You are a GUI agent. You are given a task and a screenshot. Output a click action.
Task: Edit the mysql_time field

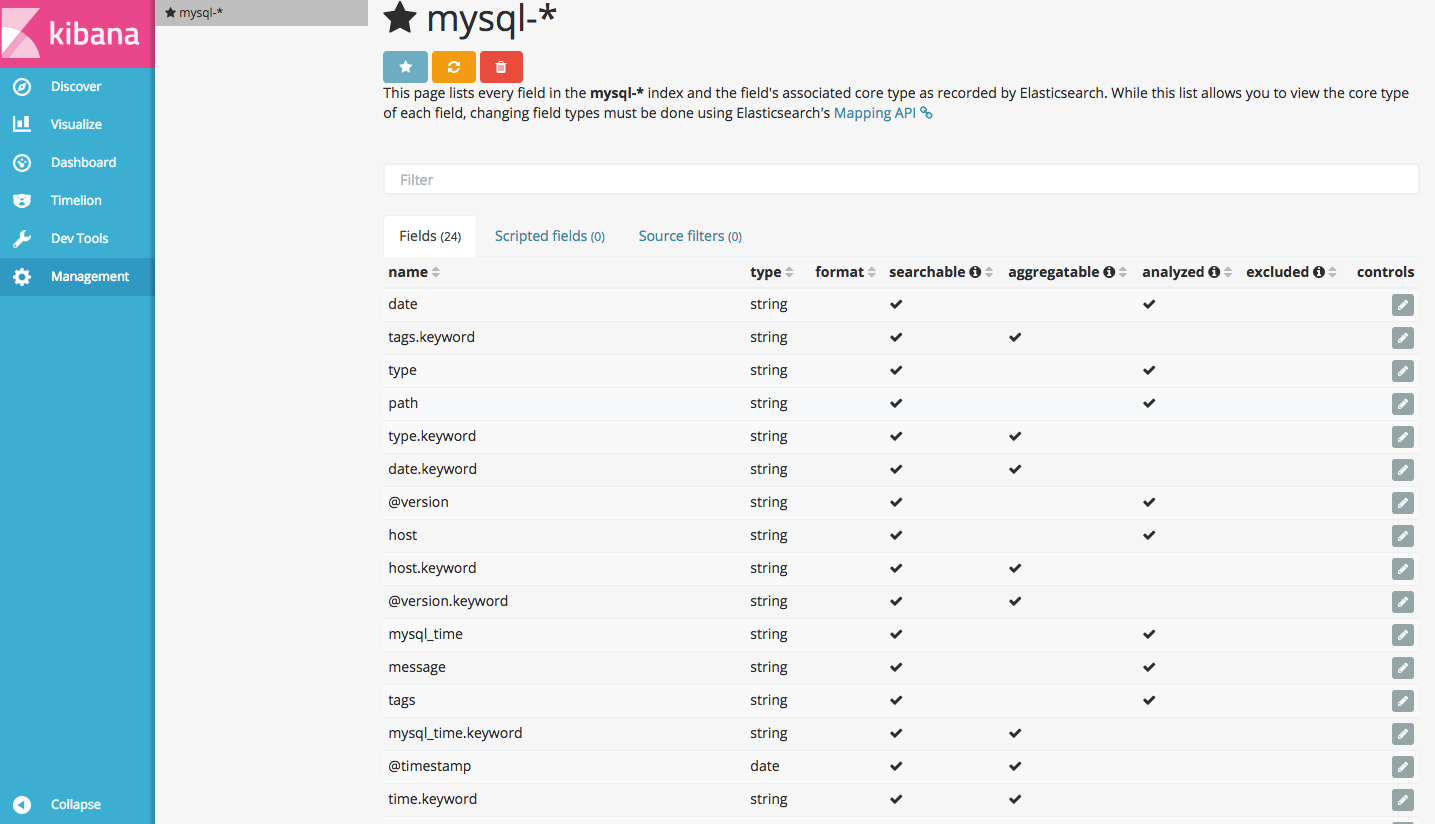point(1403,635)
